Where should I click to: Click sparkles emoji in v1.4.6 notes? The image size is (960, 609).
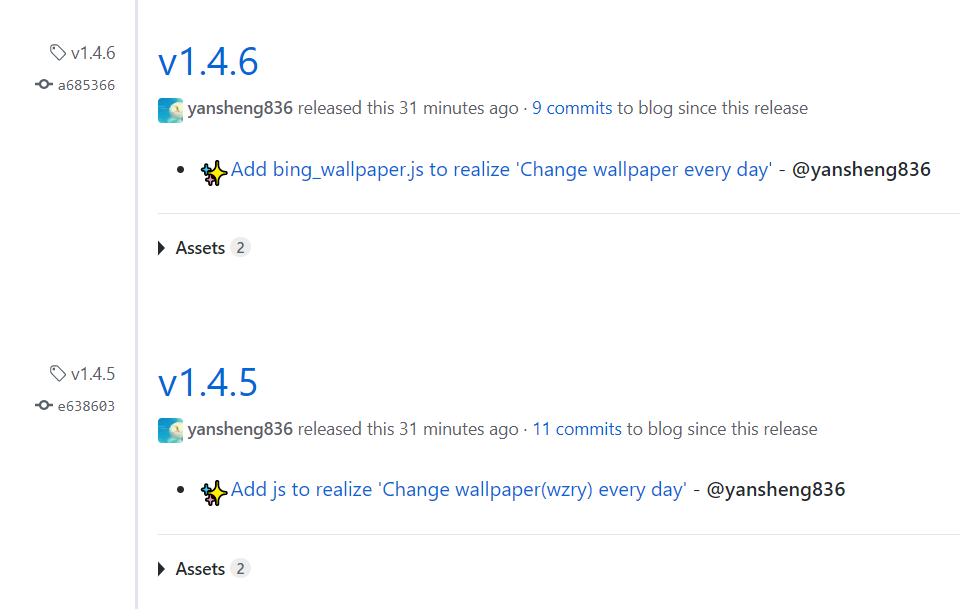tap(214, 173)
